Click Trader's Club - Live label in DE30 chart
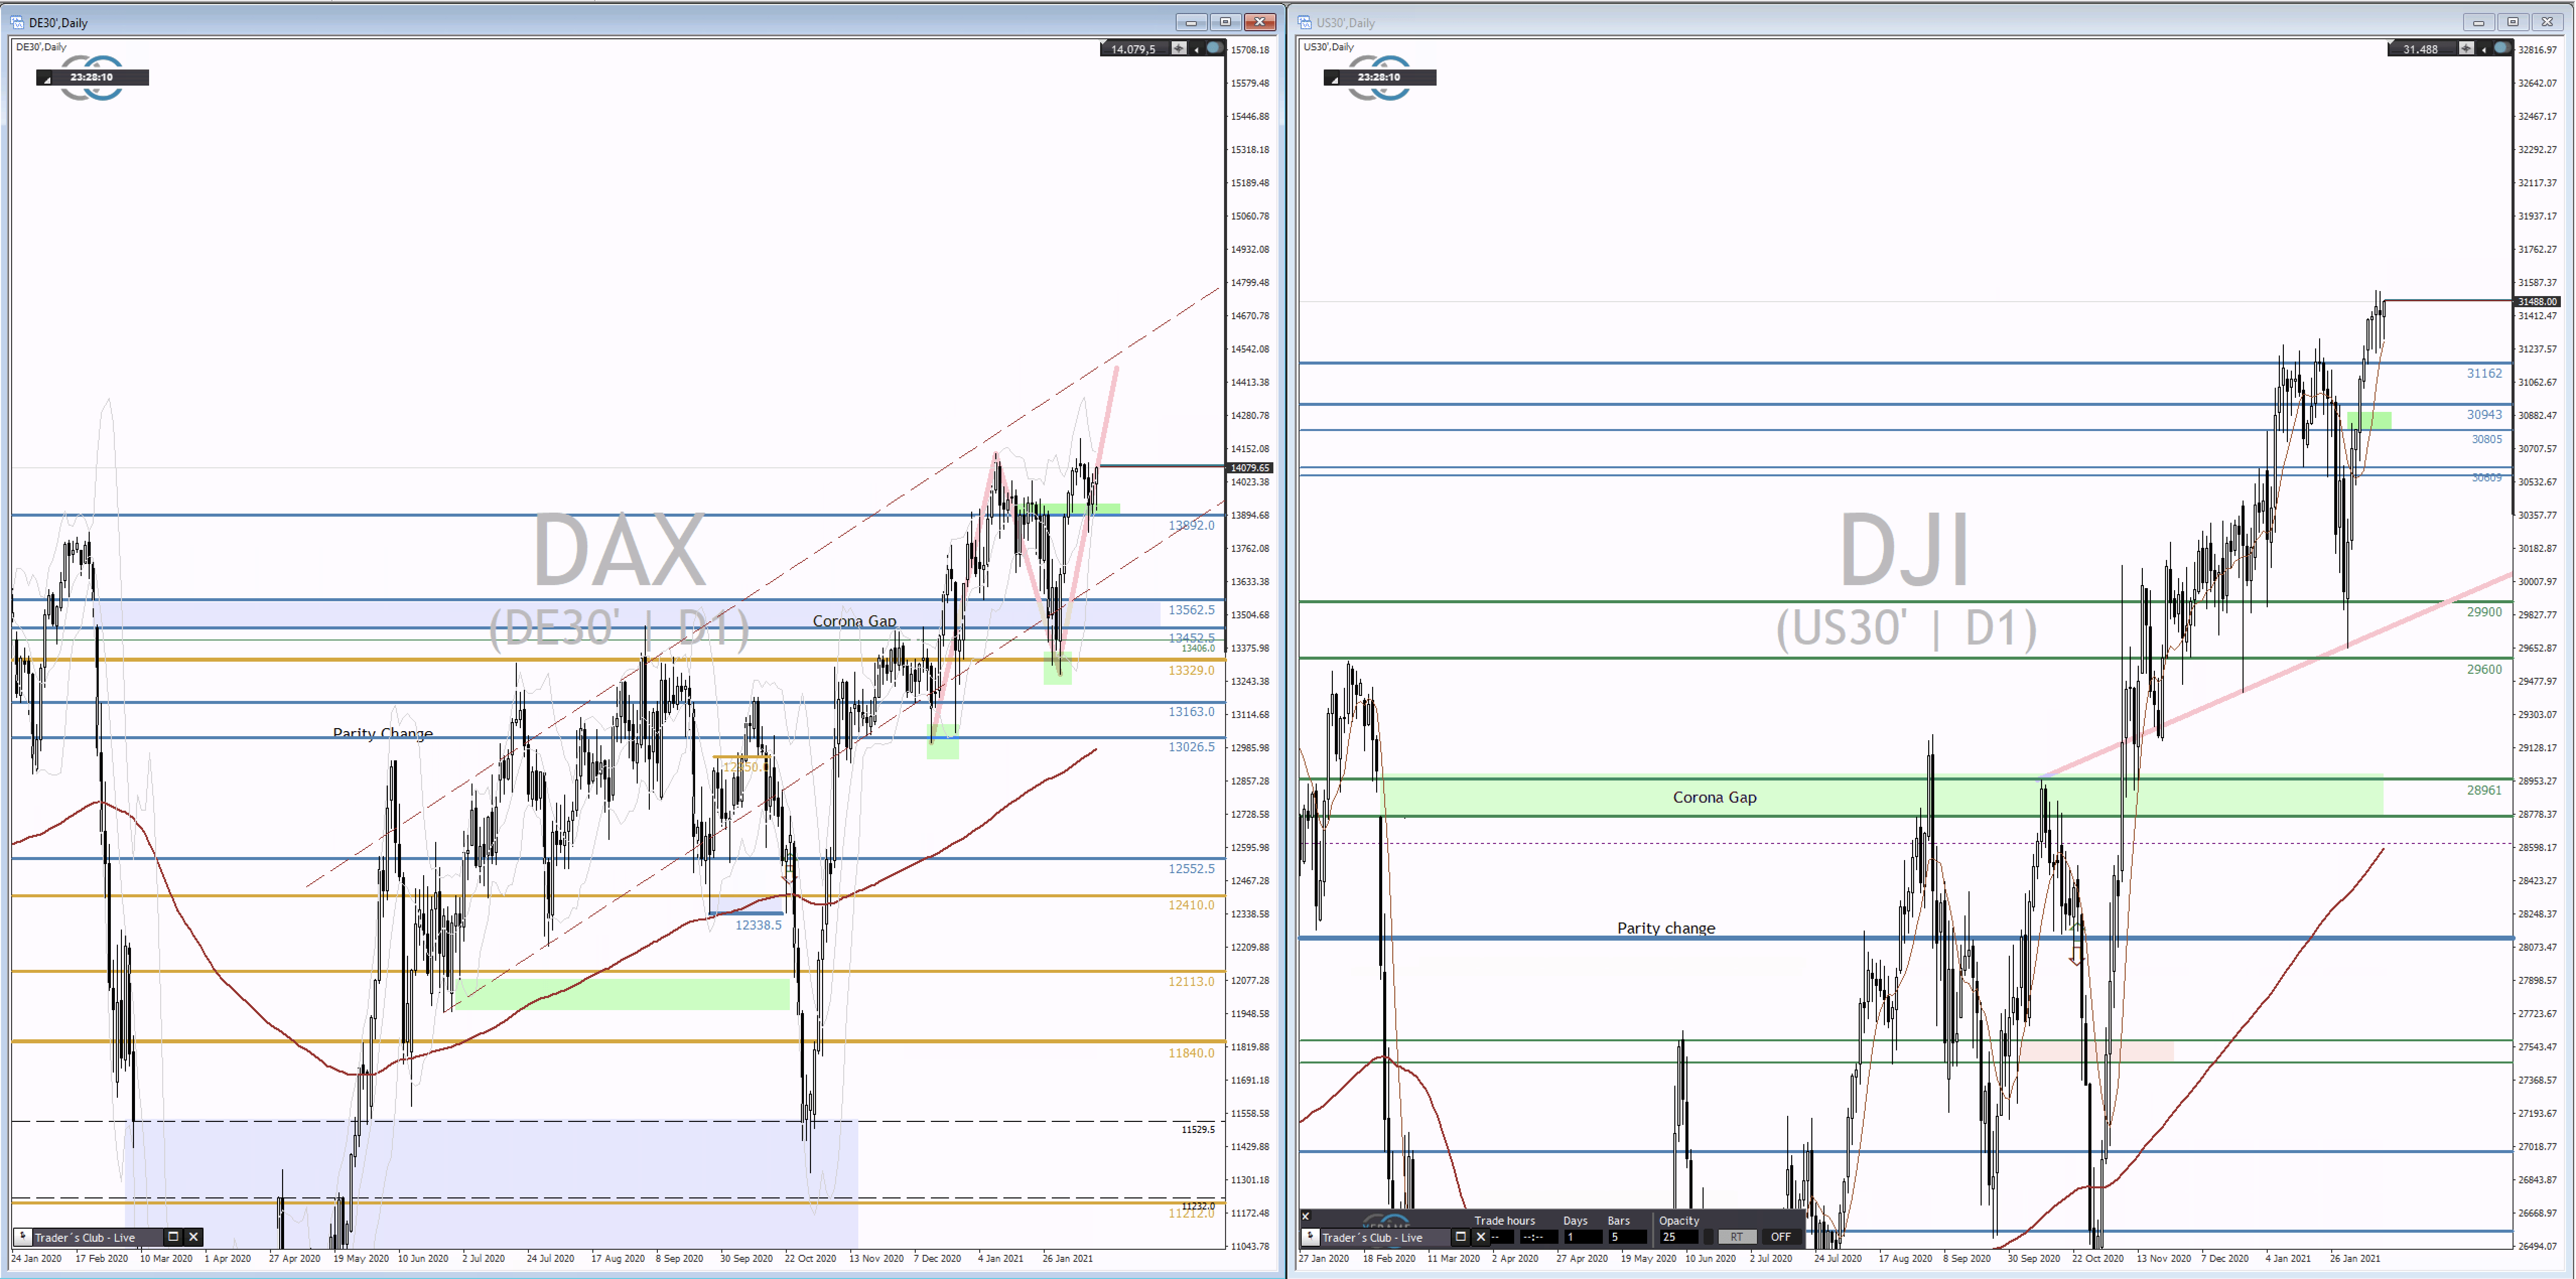The height and width of the screenshot is (1279, 2576). [x=85, y=1238]
